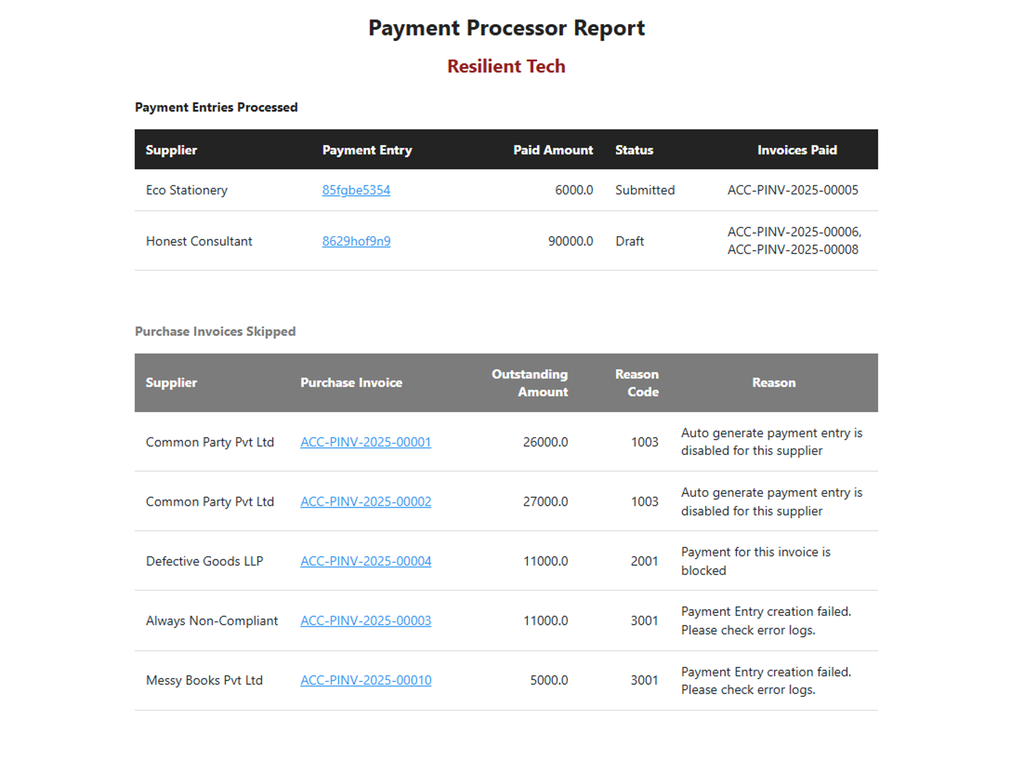Open purchase invoice ACC-PINV-2025-00001 link
1024x760 pixels.
pos(366,442)
